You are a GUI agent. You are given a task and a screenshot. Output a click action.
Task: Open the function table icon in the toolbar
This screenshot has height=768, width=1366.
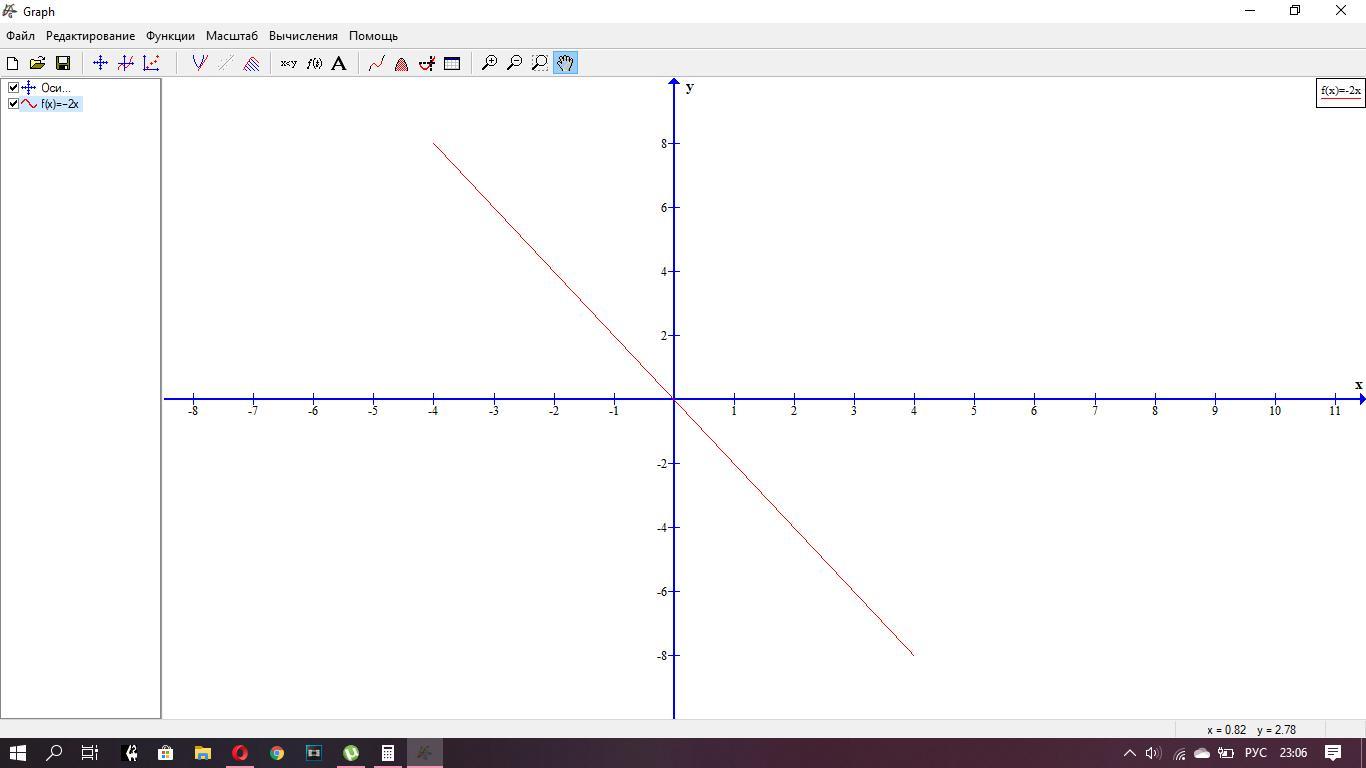(452, 63)
